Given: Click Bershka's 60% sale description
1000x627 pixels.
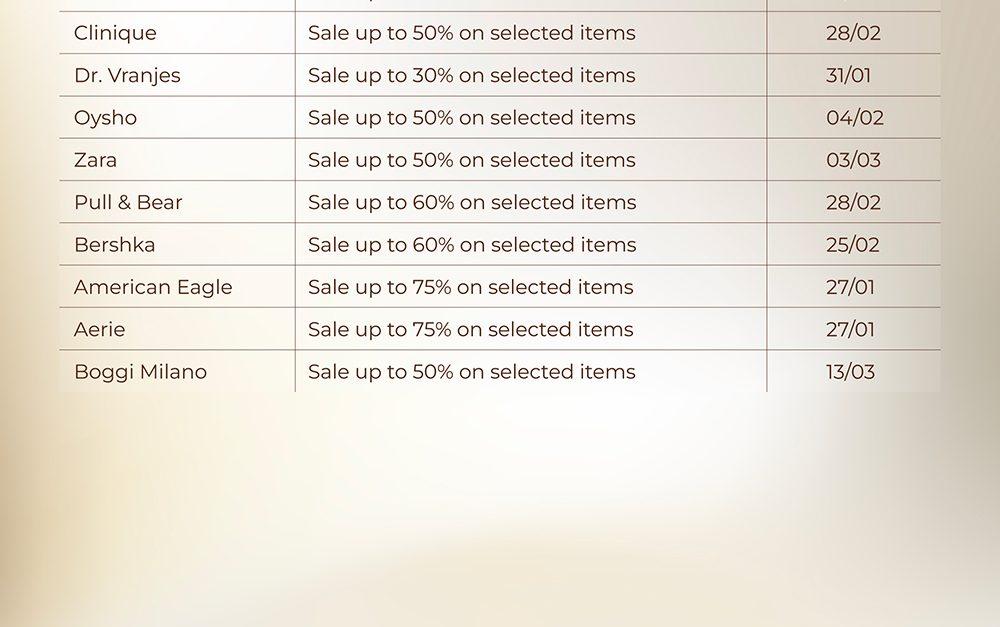Looking at the screenshot, I should pyautogui.click(x=471, y=245).
